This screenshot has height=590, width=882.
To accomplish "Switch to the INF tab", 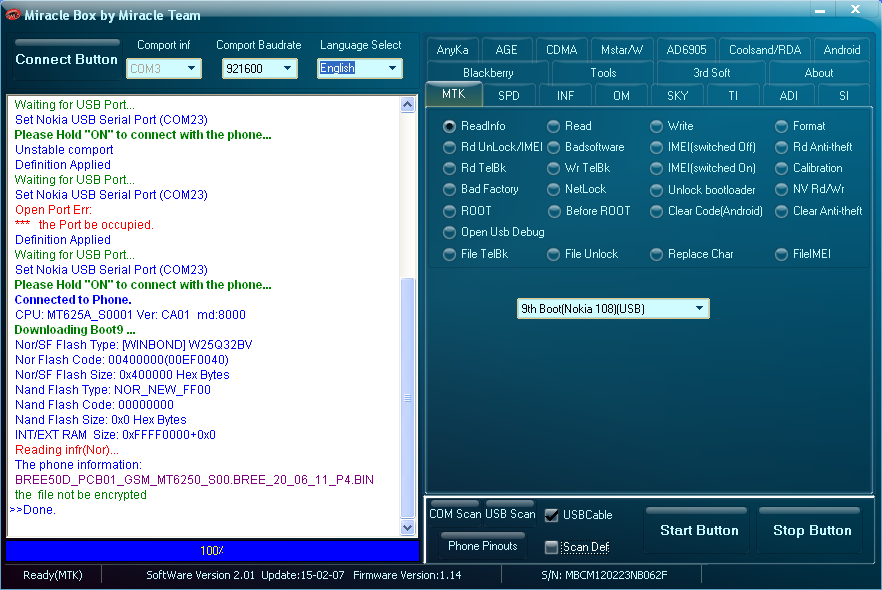I will [x=565, y=96].
